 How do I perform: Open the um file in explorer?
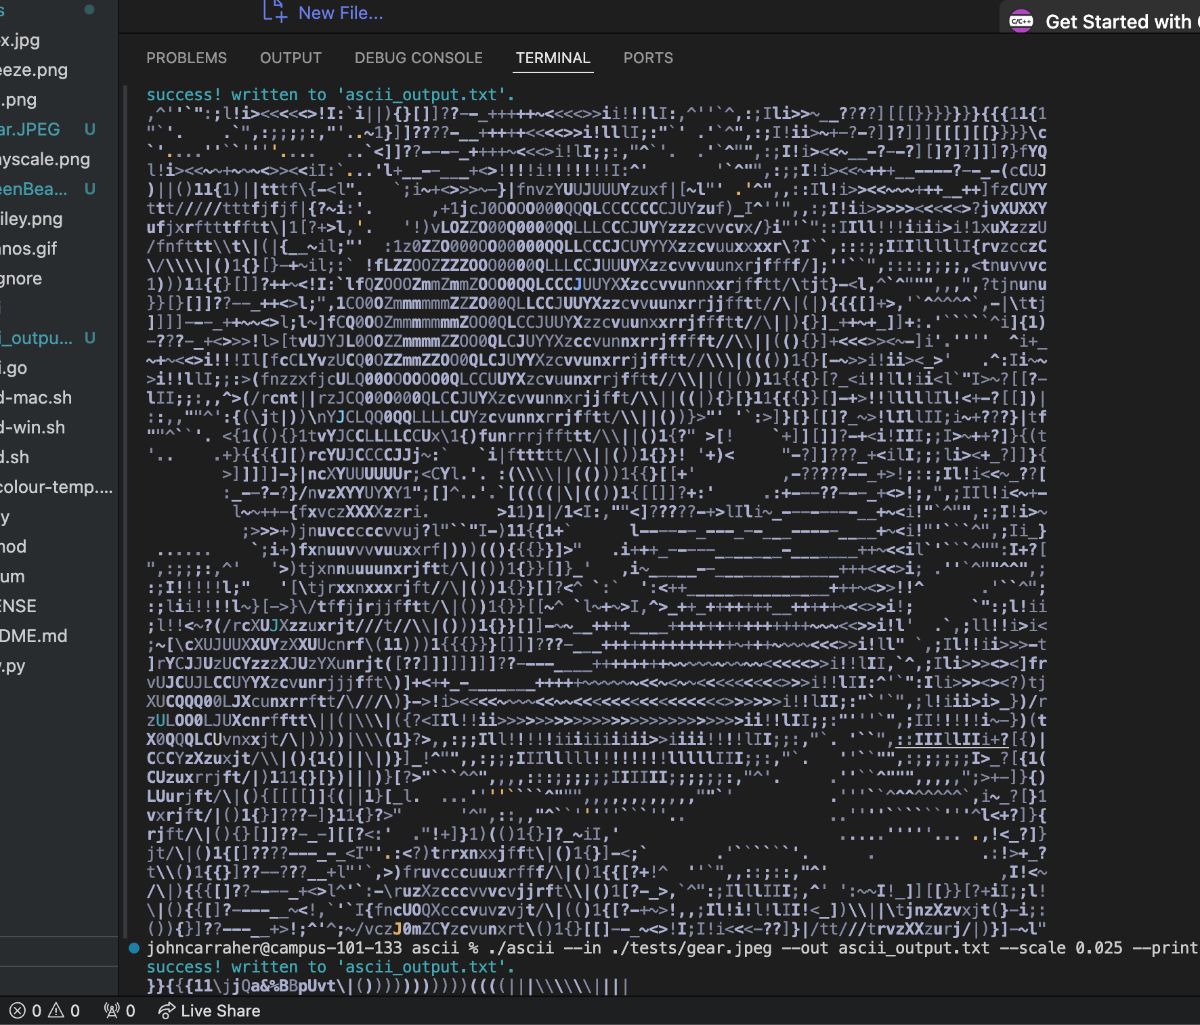[12, 577]
